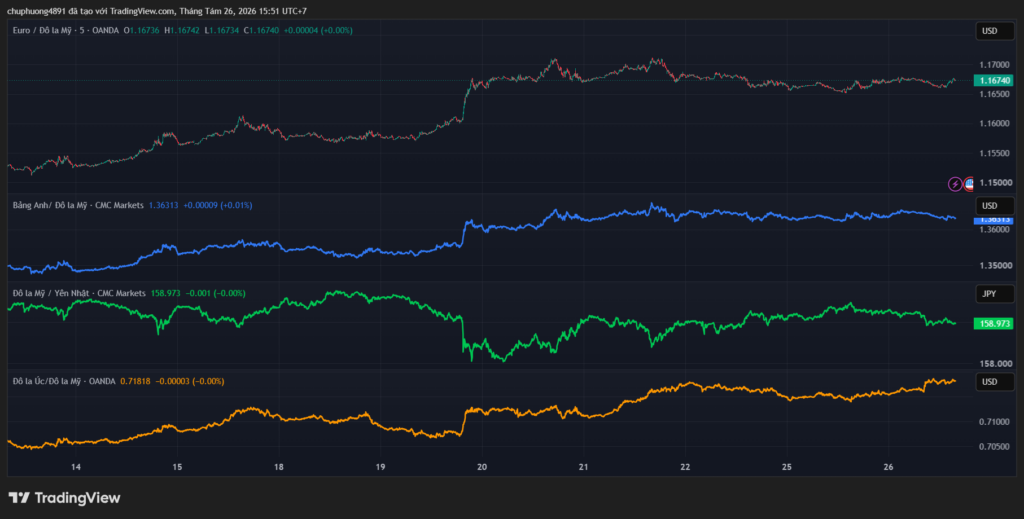Click the green 158.973 price label
Screen dimensions: 1024x519
pos(993,323)
